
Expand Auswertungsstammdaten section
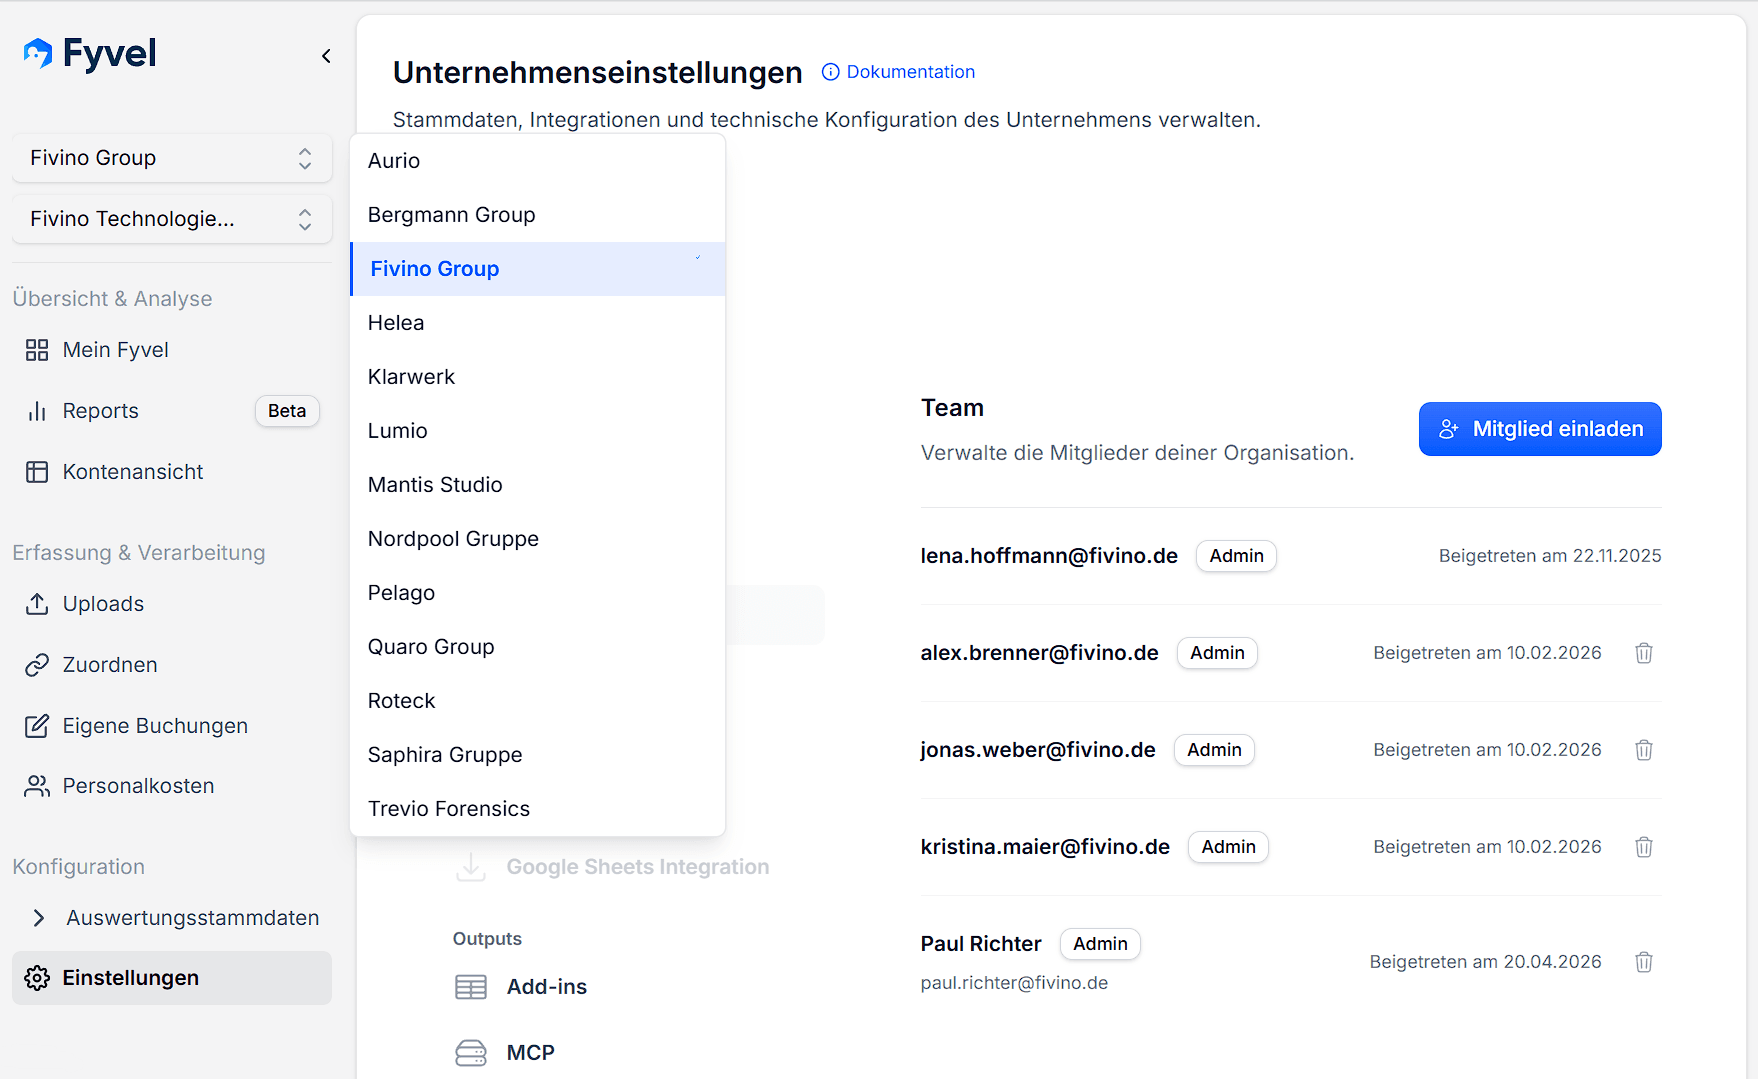(39, 918)
